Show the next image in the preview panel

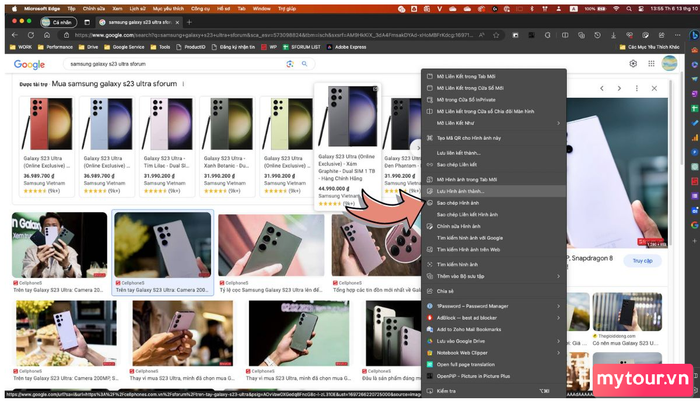[x=619, y=88]
